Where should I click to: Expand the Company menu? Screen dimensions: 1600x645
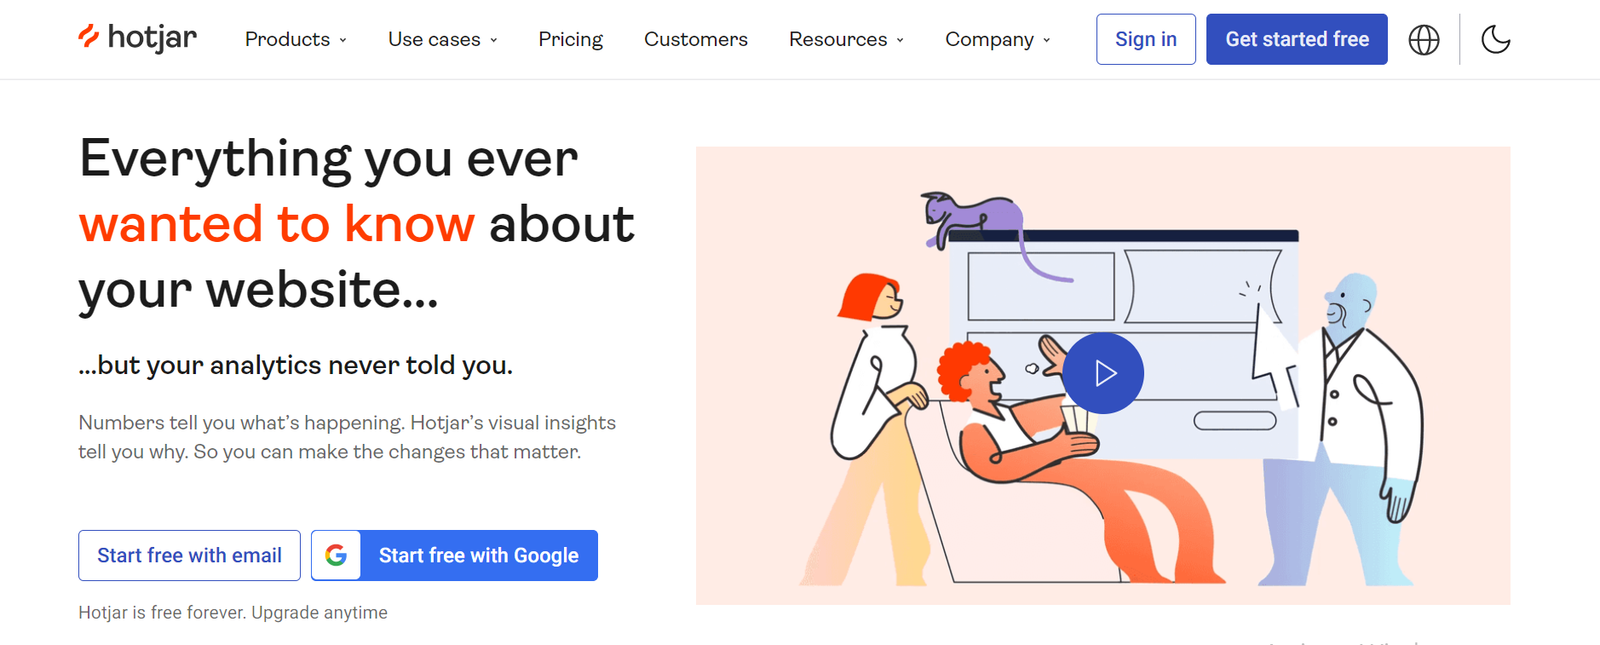click(998, 39)
